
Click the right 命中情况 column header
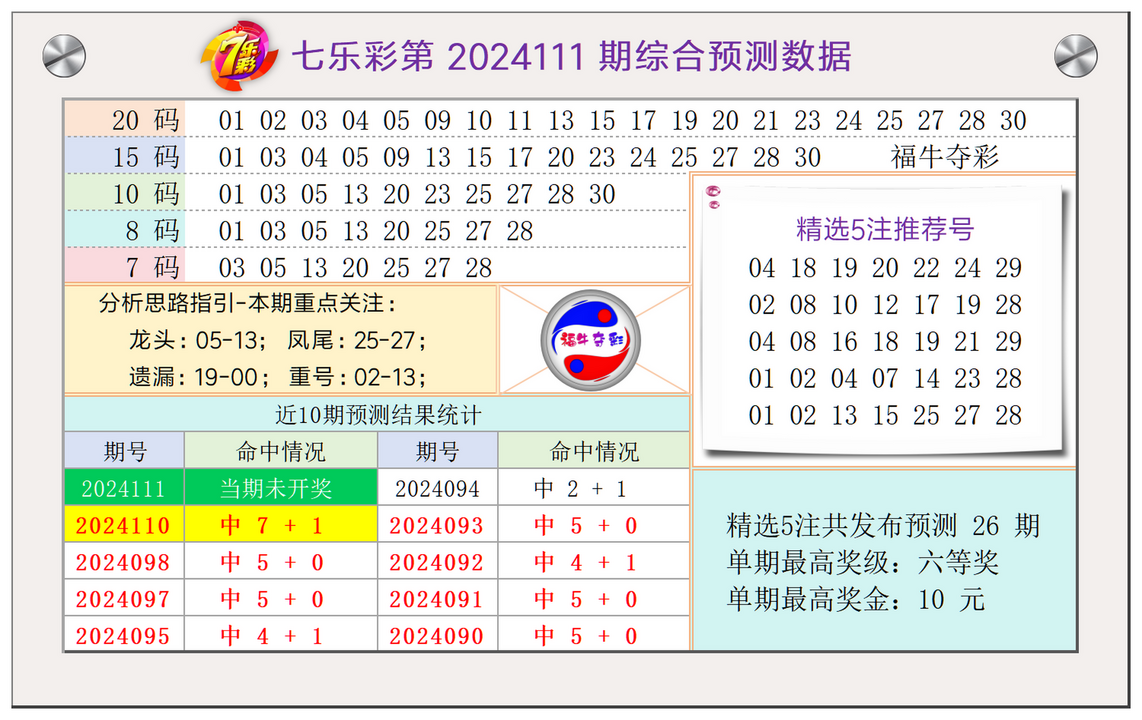[x=594, y=451]
